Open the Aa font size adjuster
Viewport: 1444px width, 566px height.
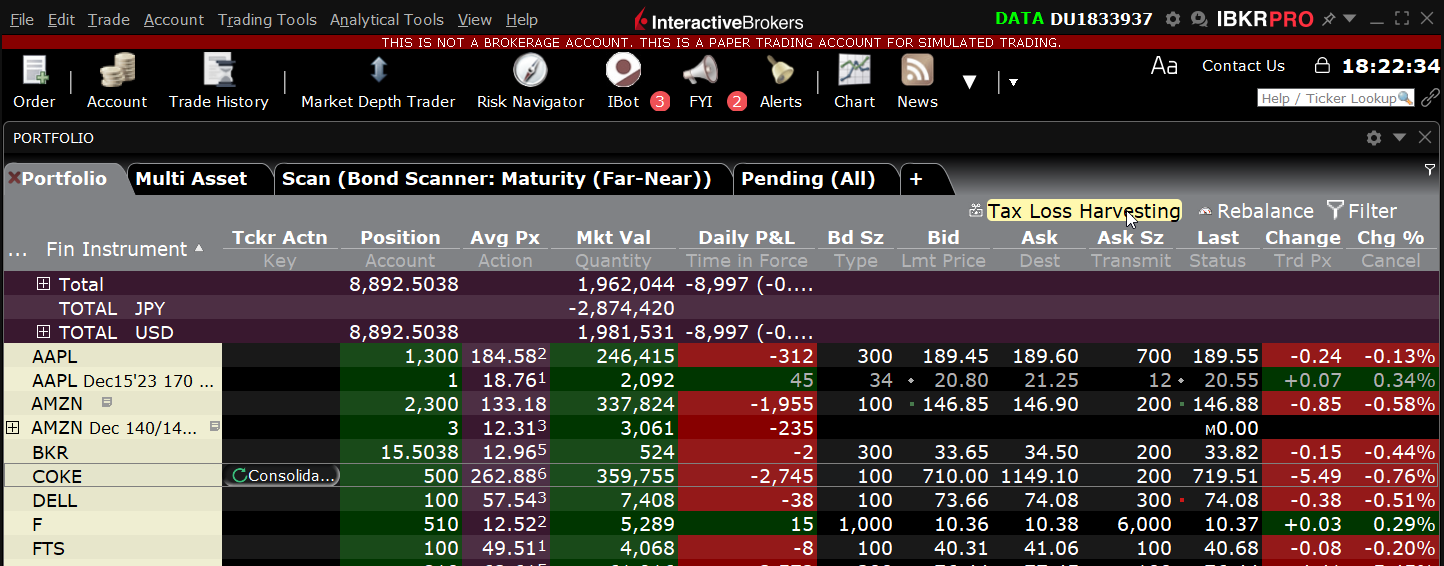1164,66
